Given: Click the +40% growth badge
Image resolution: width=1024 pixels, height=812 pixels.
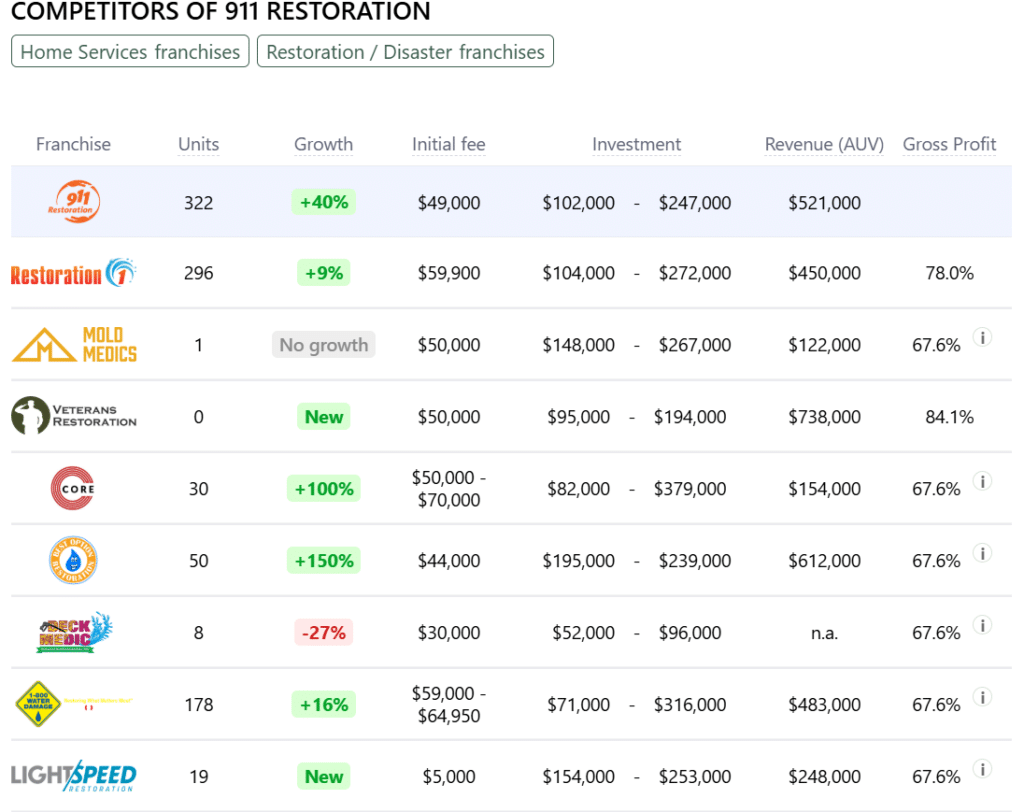Looking at the screenshot, I should (323, 202).
